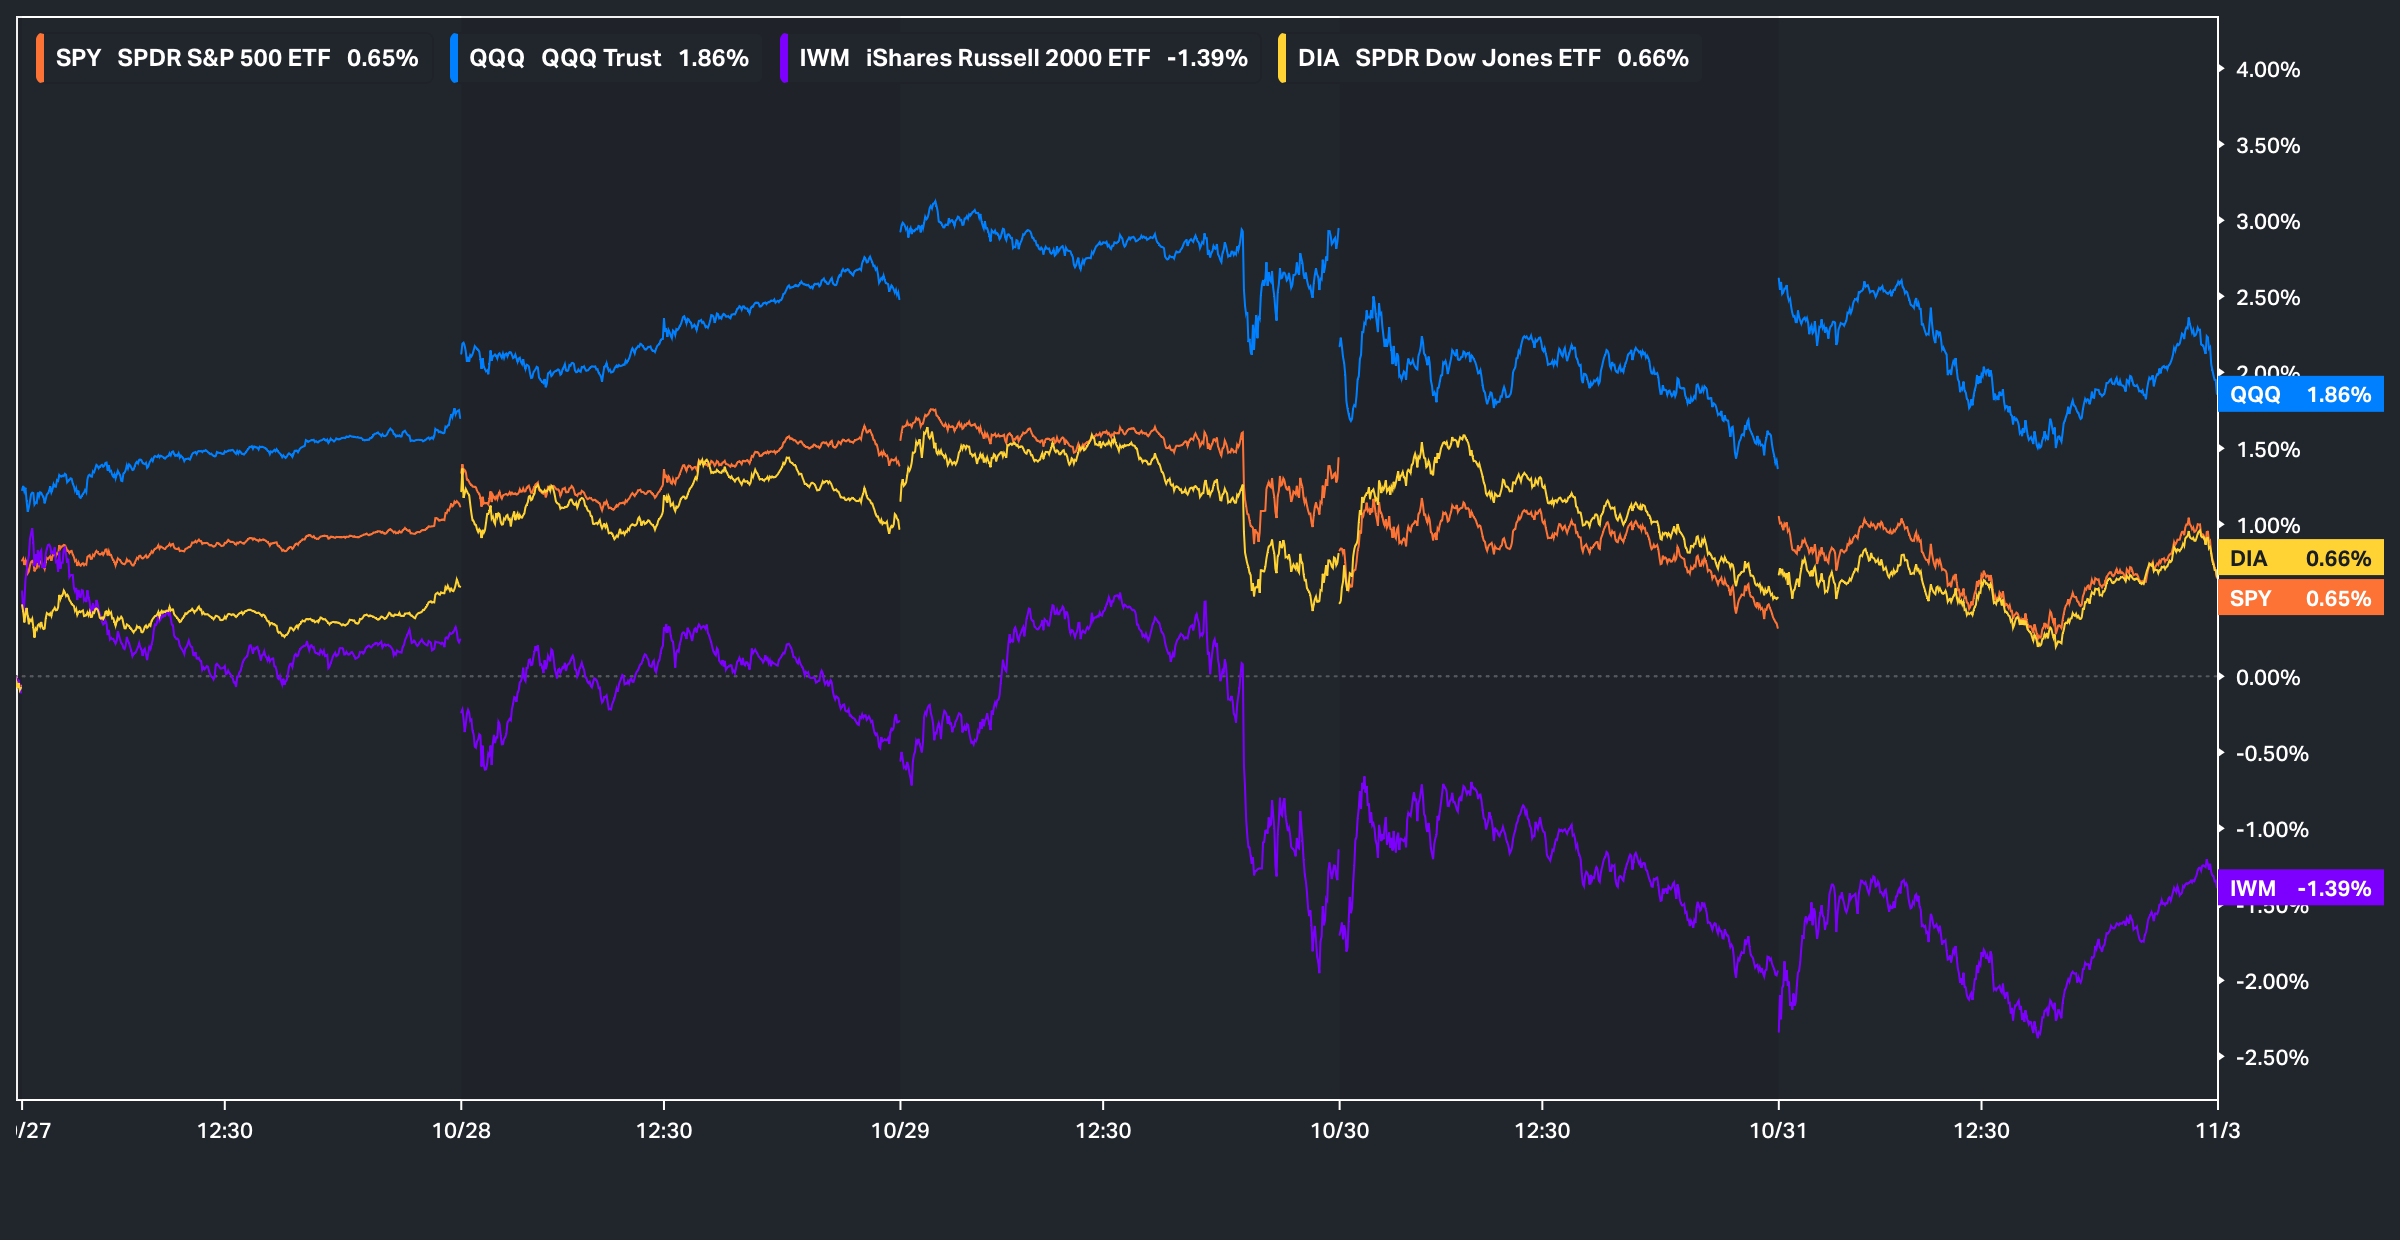Click the 4.00% tick on the percent axis
The image size is (2400, 1240).
click(x=2268, y=70)
